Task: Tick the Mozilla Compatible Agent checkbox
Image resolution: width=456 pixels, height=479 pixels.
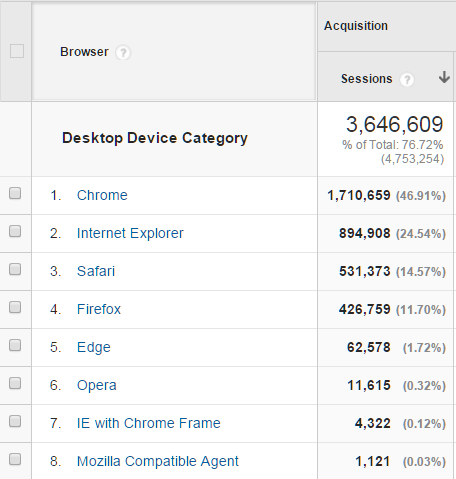Action: coord(15,459)
